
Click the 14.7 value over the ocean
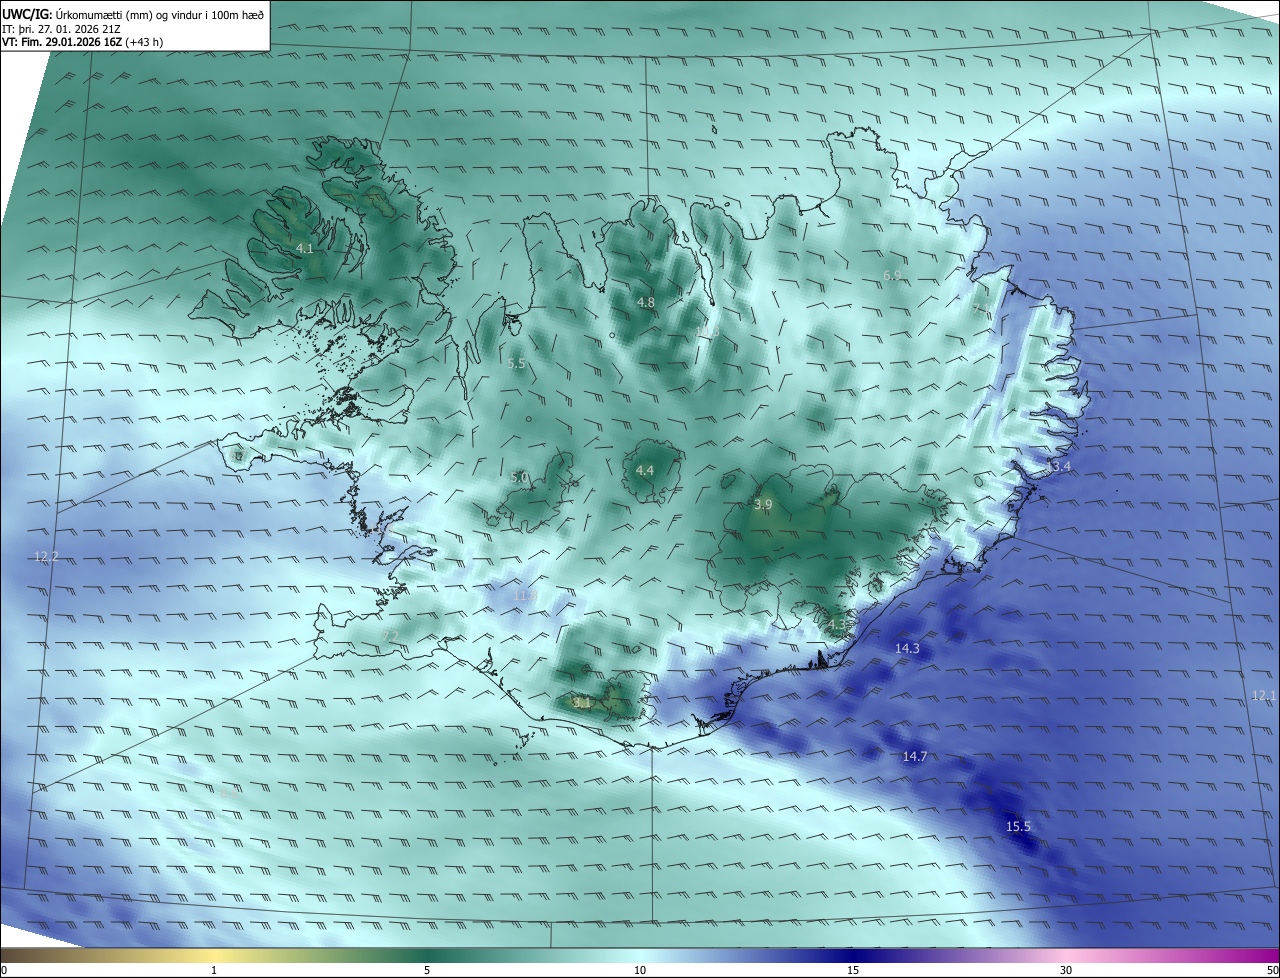pyautogui.click(x=915, y=757)
